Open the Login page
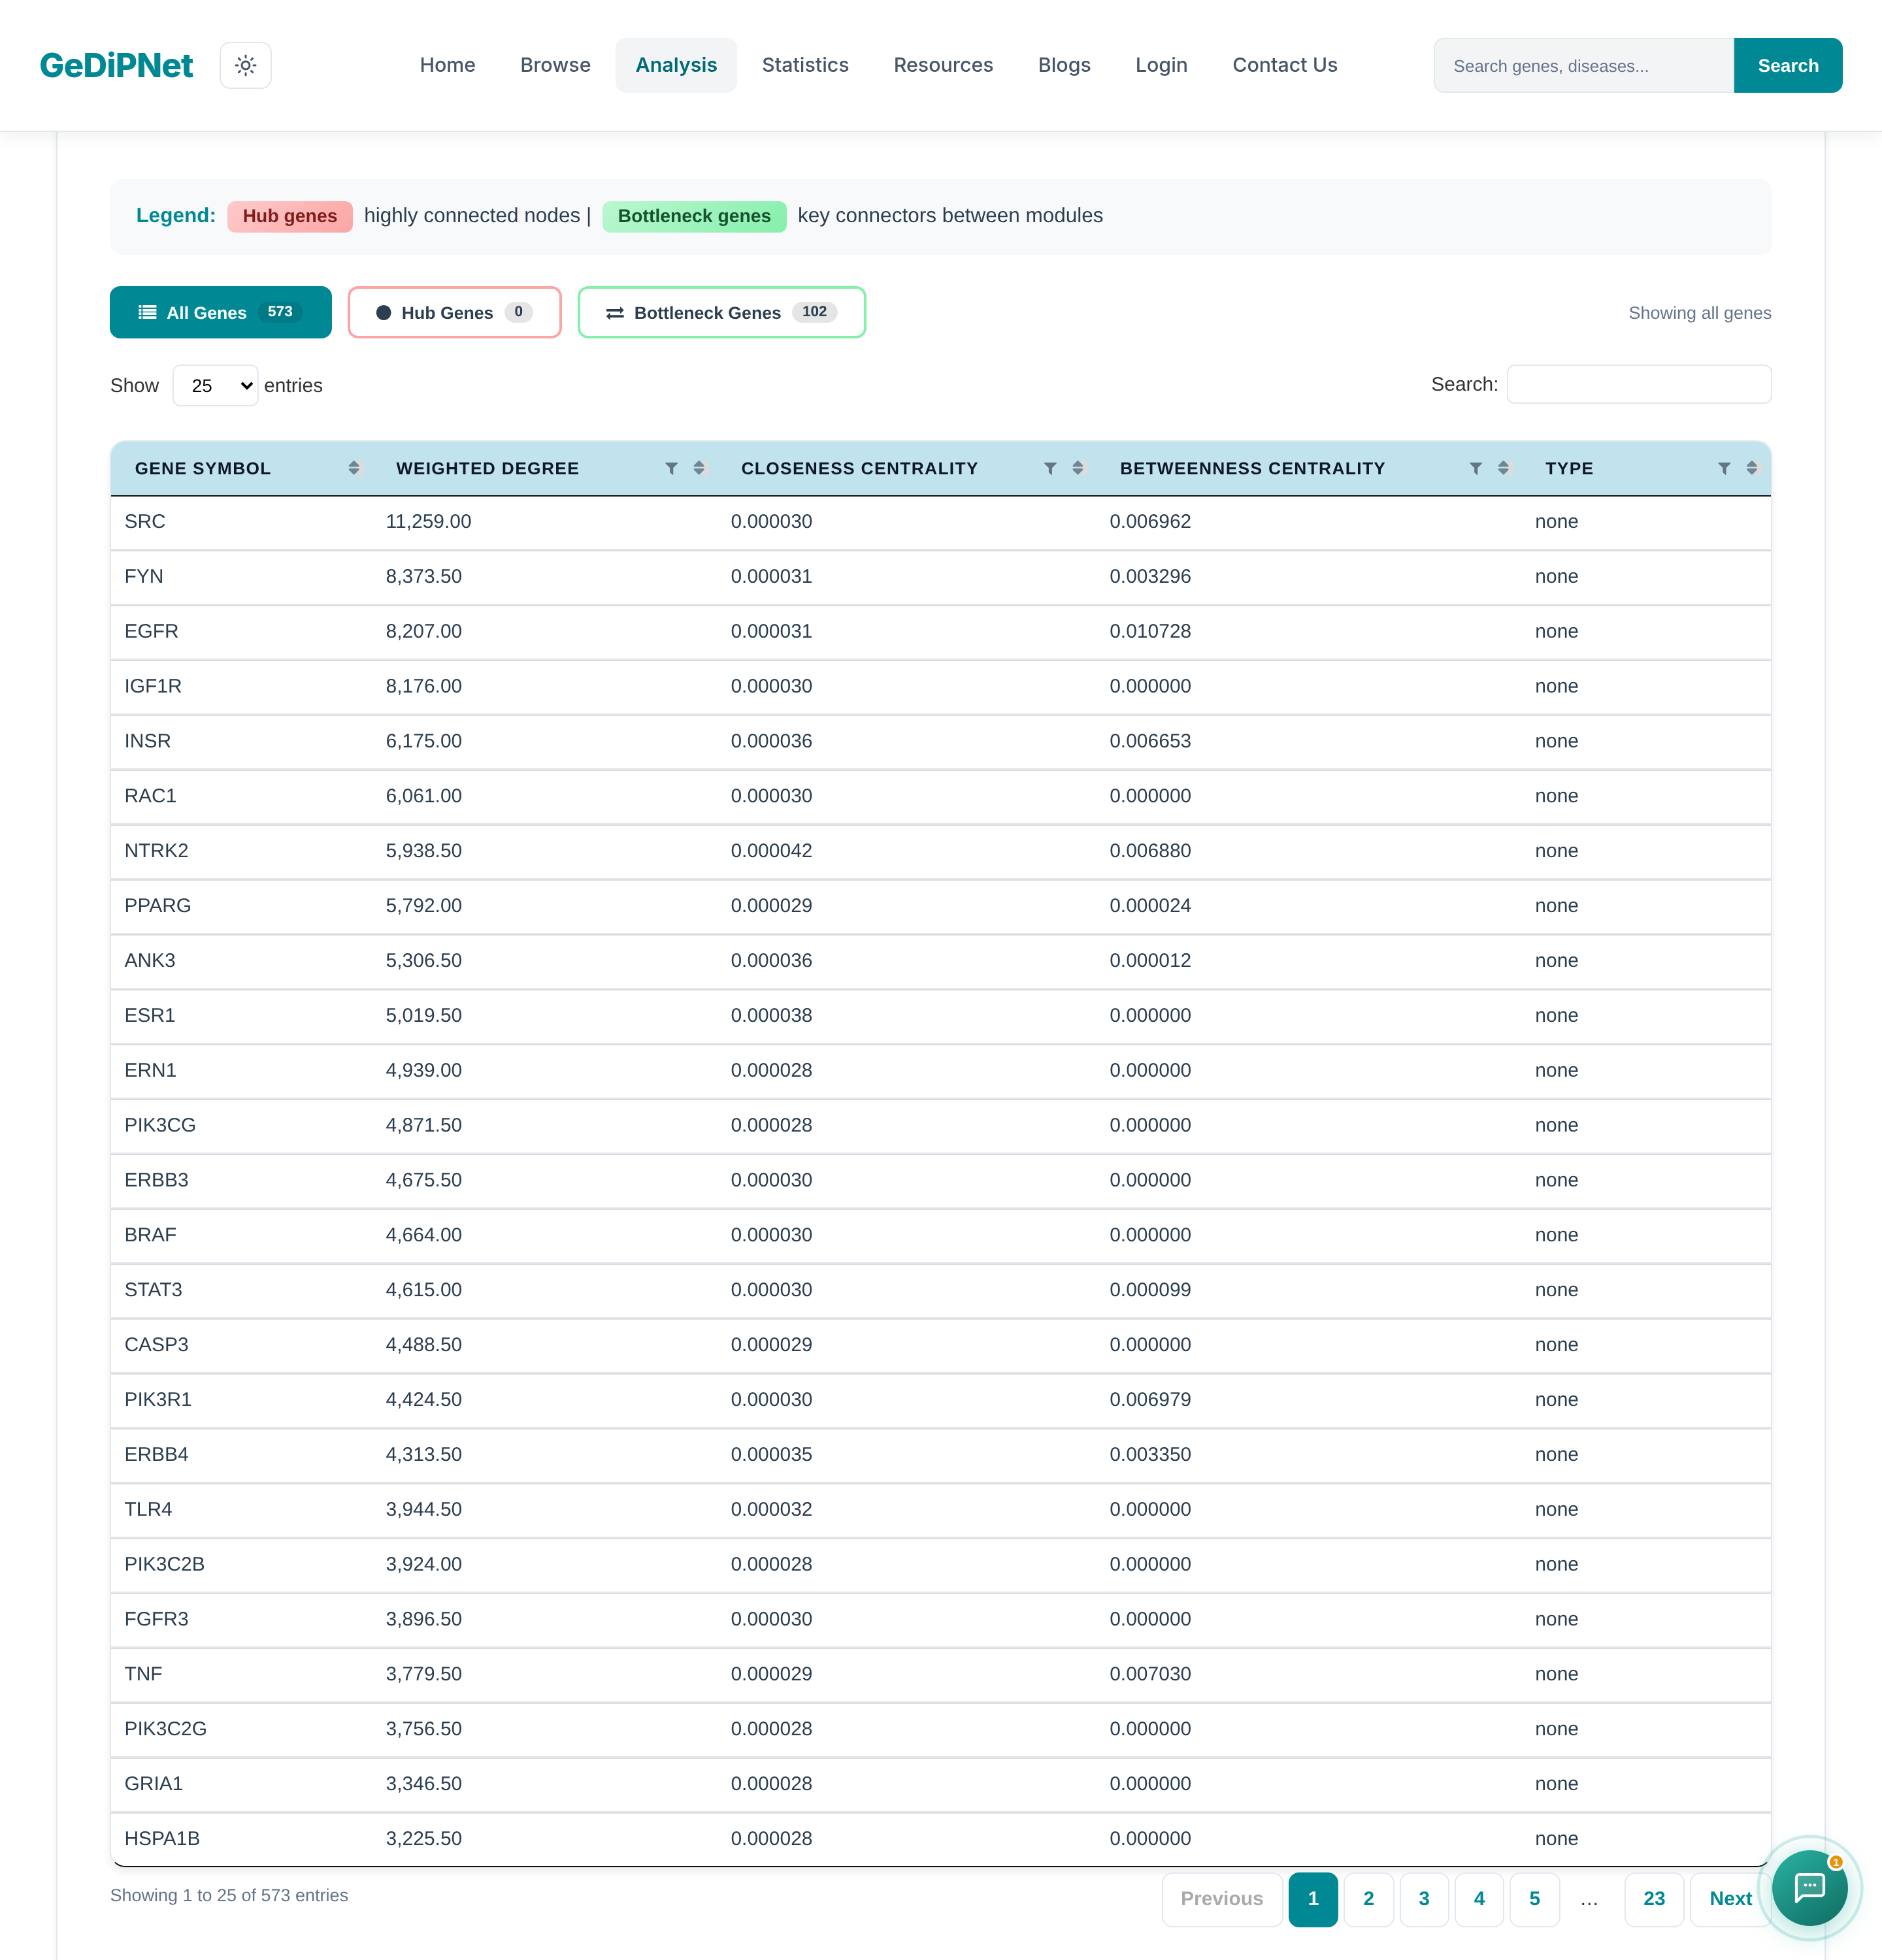1882x1960 pixels. [x=1161, y=65]
